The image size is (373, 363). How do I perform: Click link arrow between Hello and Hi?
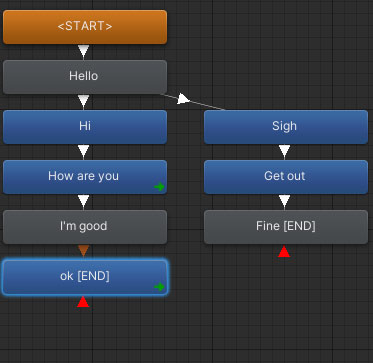point(83,101)
